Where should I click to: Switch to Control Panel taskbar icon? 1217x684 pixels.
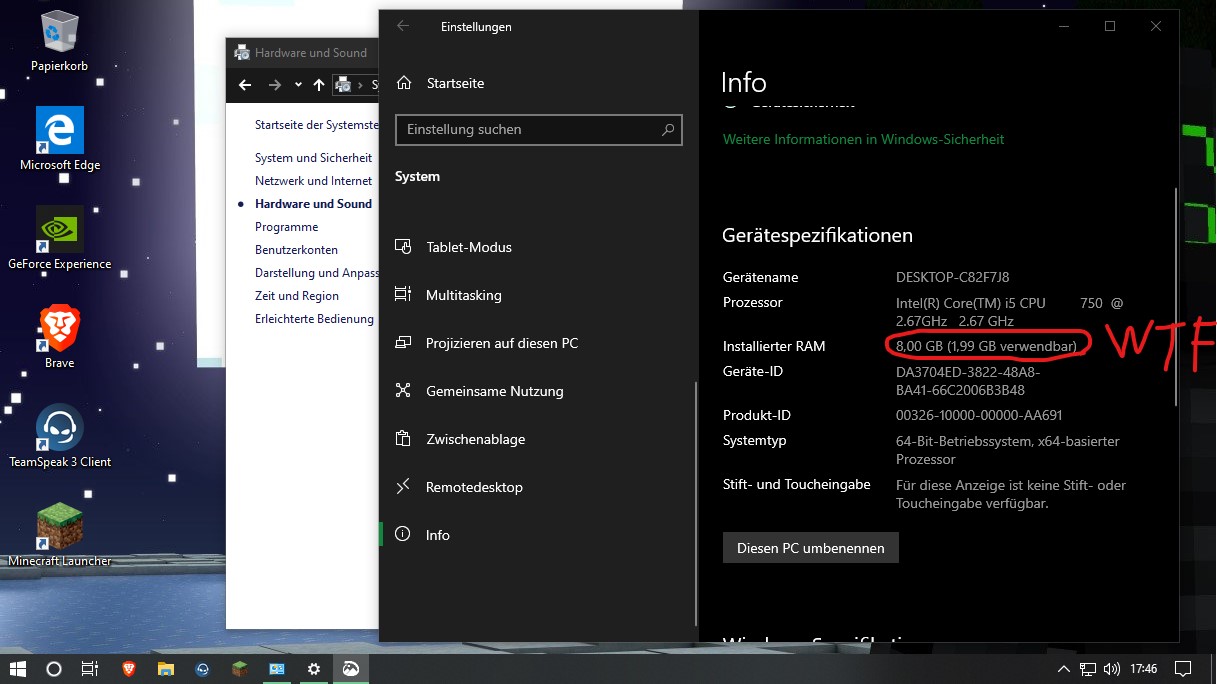pos(276,669)
